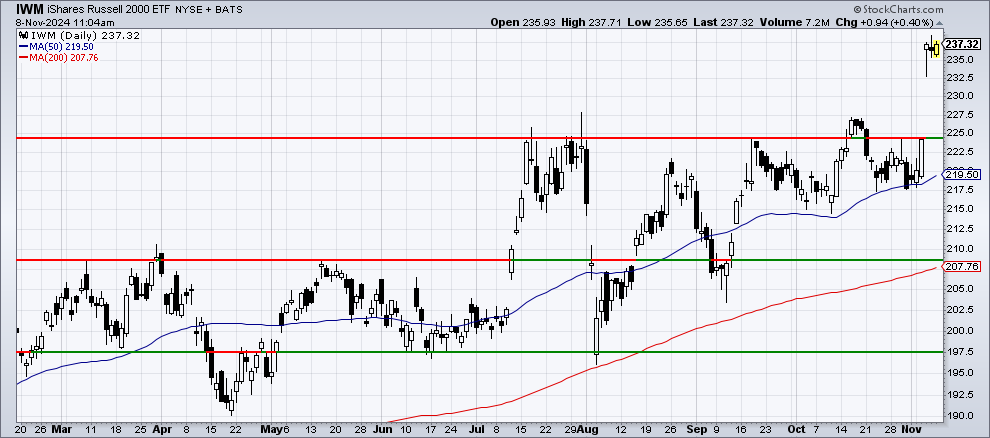Click the 225.0 y-axis label
Image resolution: width=990 pixels, height=438 pixels.
(960, 133)
